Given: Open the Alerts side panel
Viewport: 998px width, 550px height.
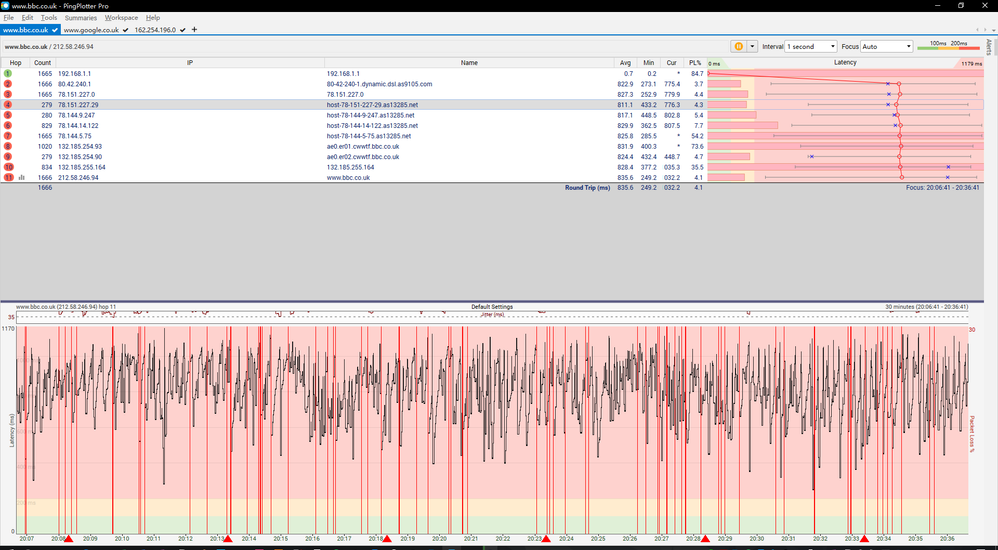Looking at the screenshot, I should coord(989,48).
